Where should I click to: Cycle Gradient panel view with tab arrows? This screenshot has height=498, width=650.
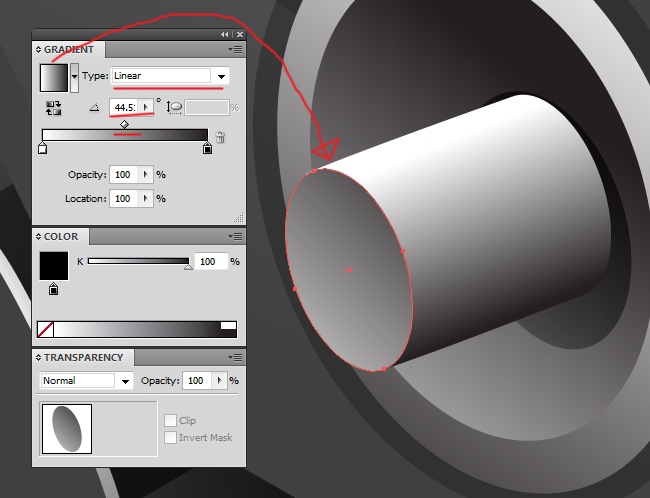pos(38,50)
